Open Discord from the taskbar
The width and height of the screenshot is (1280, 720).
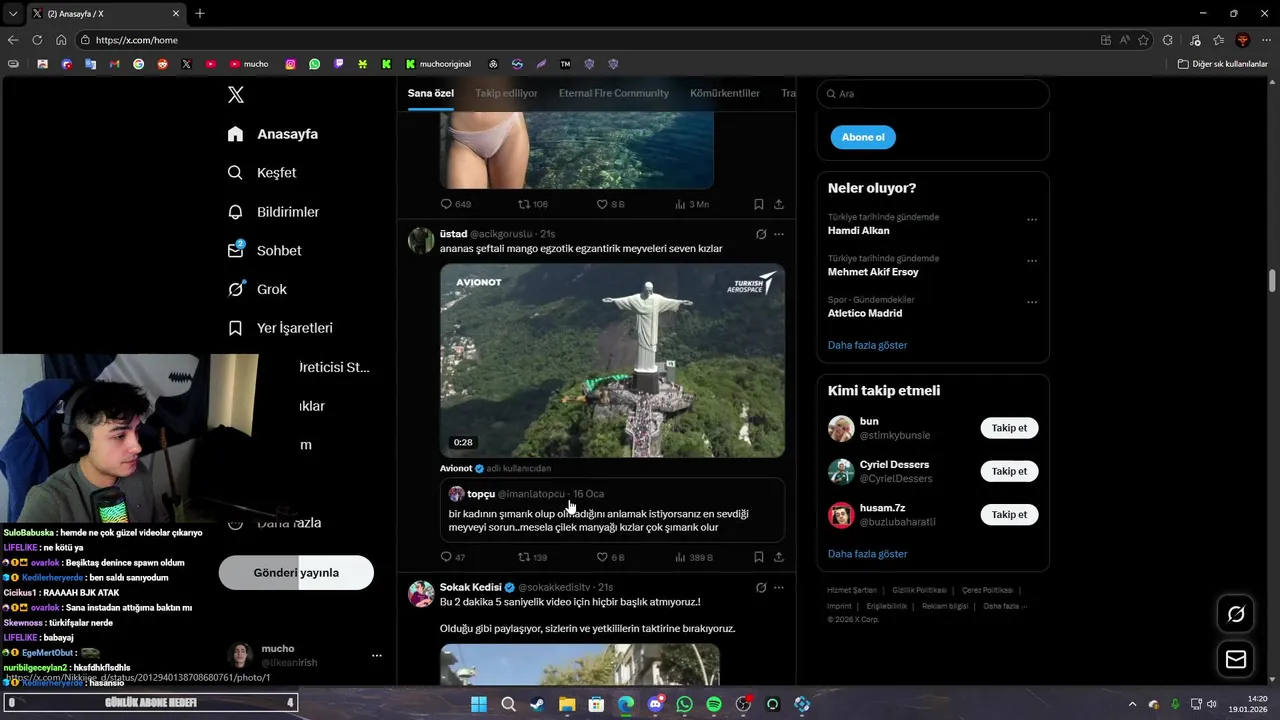coord(655,704)
